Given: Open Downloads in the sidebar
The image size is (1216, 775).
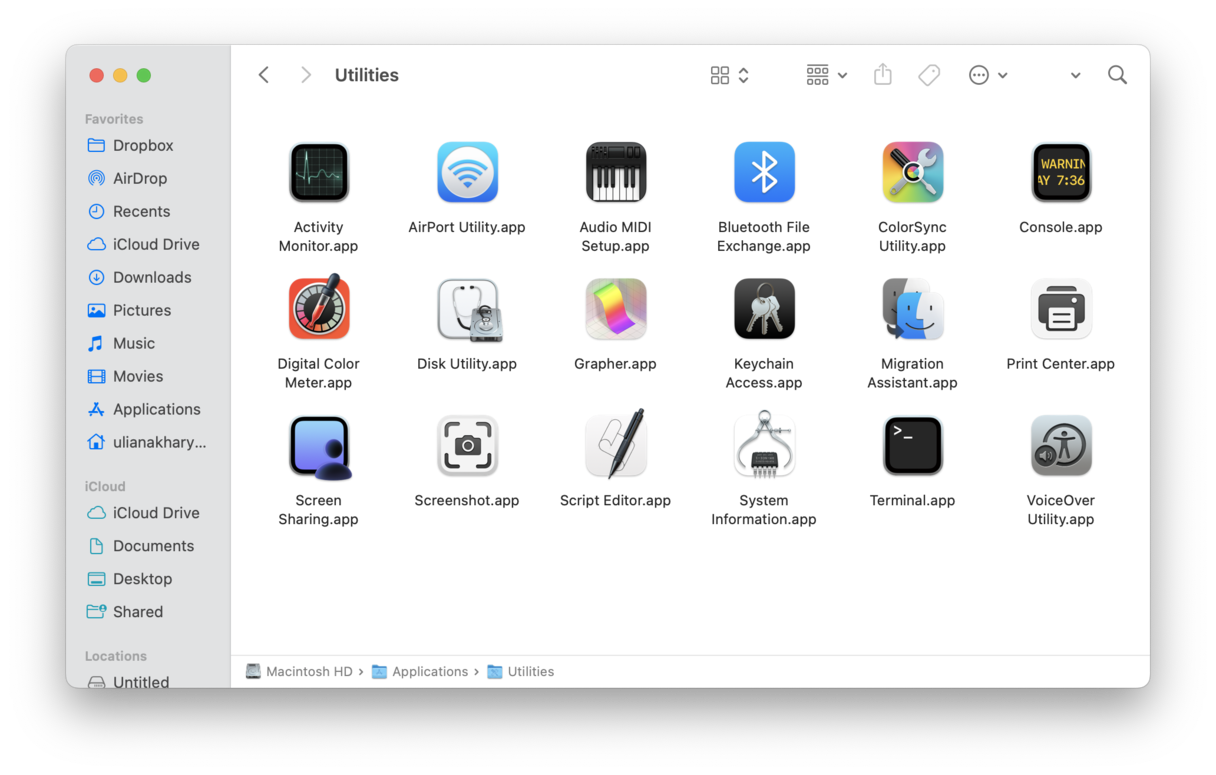Looking at the screenshot, I should tap(139, 277).
